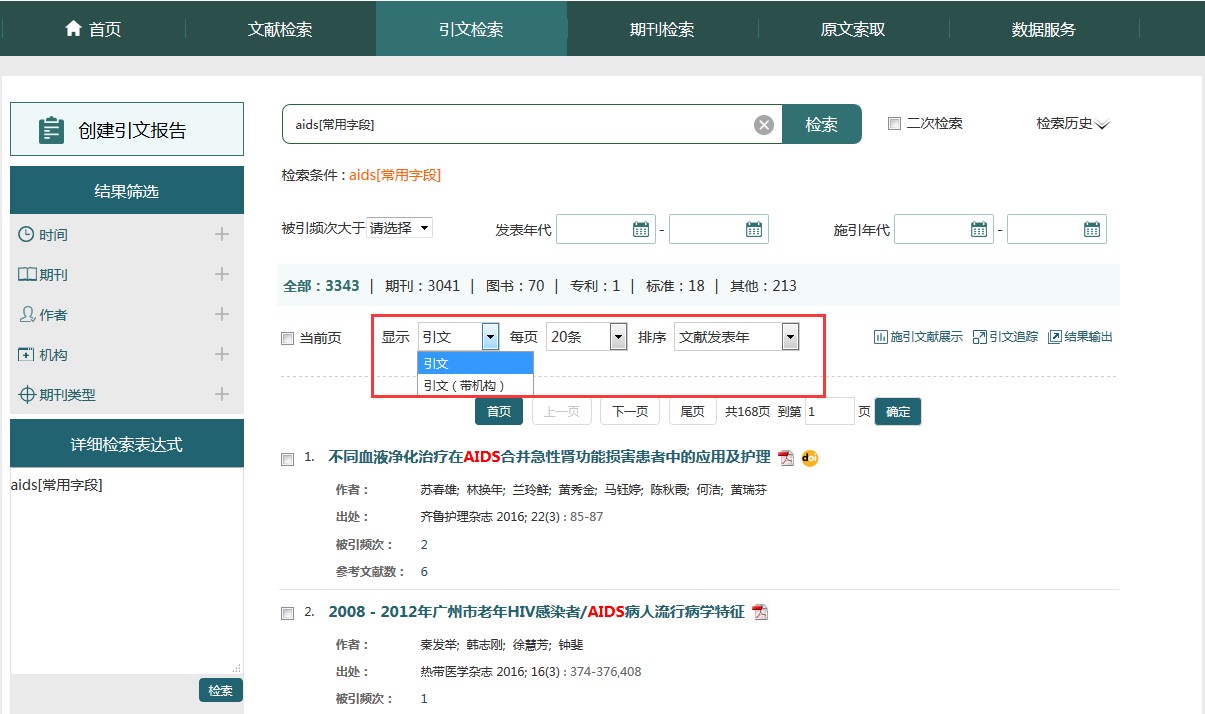Enable the 二次检索 checkbox

click(895, 124)
